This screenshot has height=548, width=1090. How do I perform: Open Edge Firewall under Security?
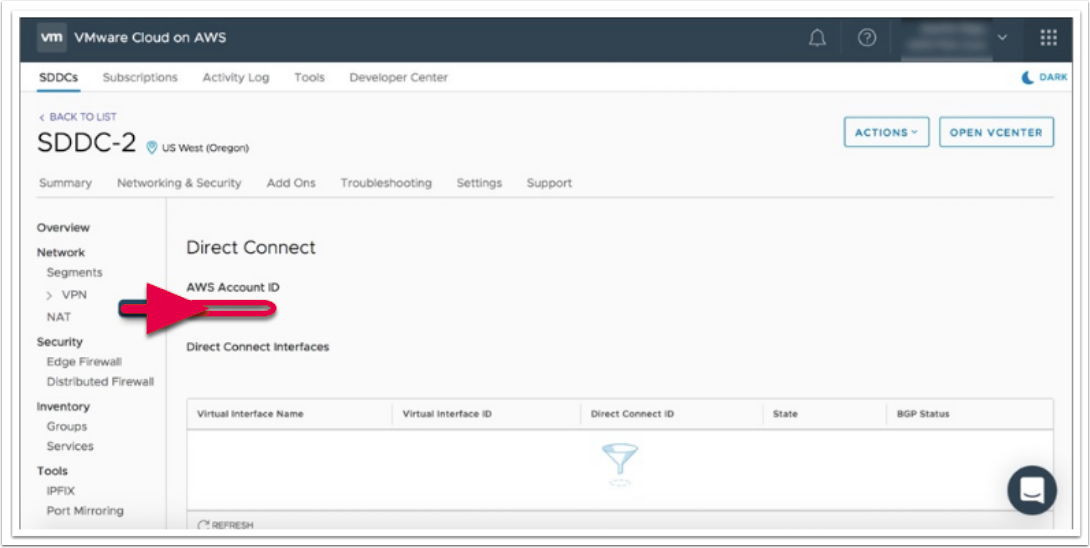tap(84, 362)
